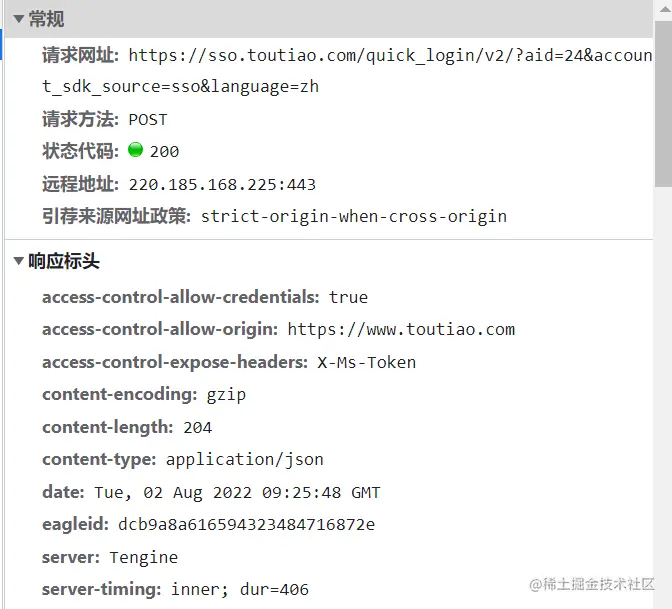Click the POST request method value
The height and width of the screenshot is (609, 672).
click(148, 120)
